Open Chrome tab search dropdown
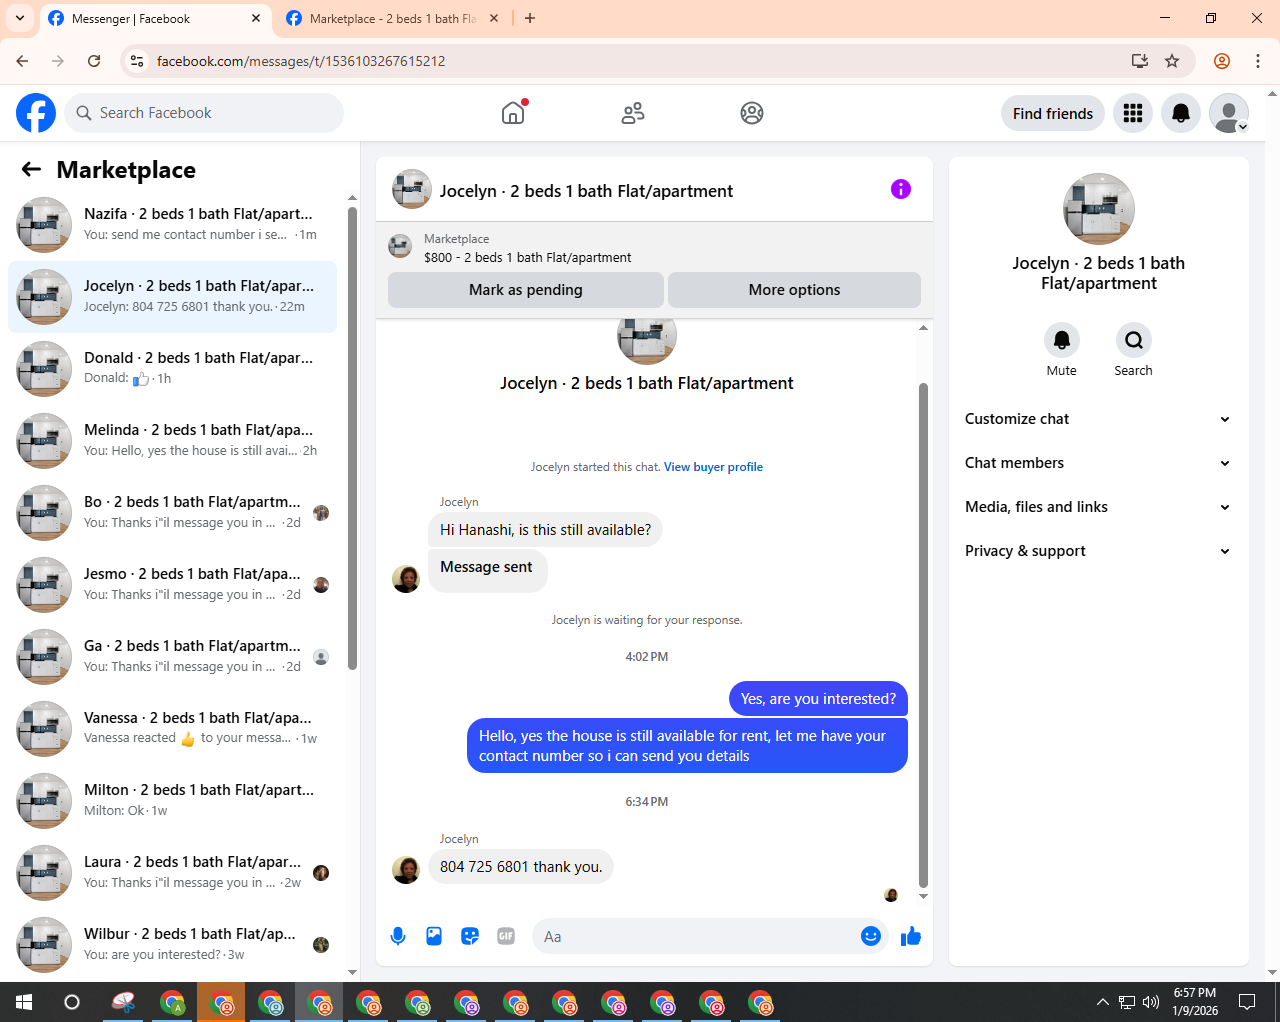Viewport: 1280px width, 1022px height. pos(20,18)
